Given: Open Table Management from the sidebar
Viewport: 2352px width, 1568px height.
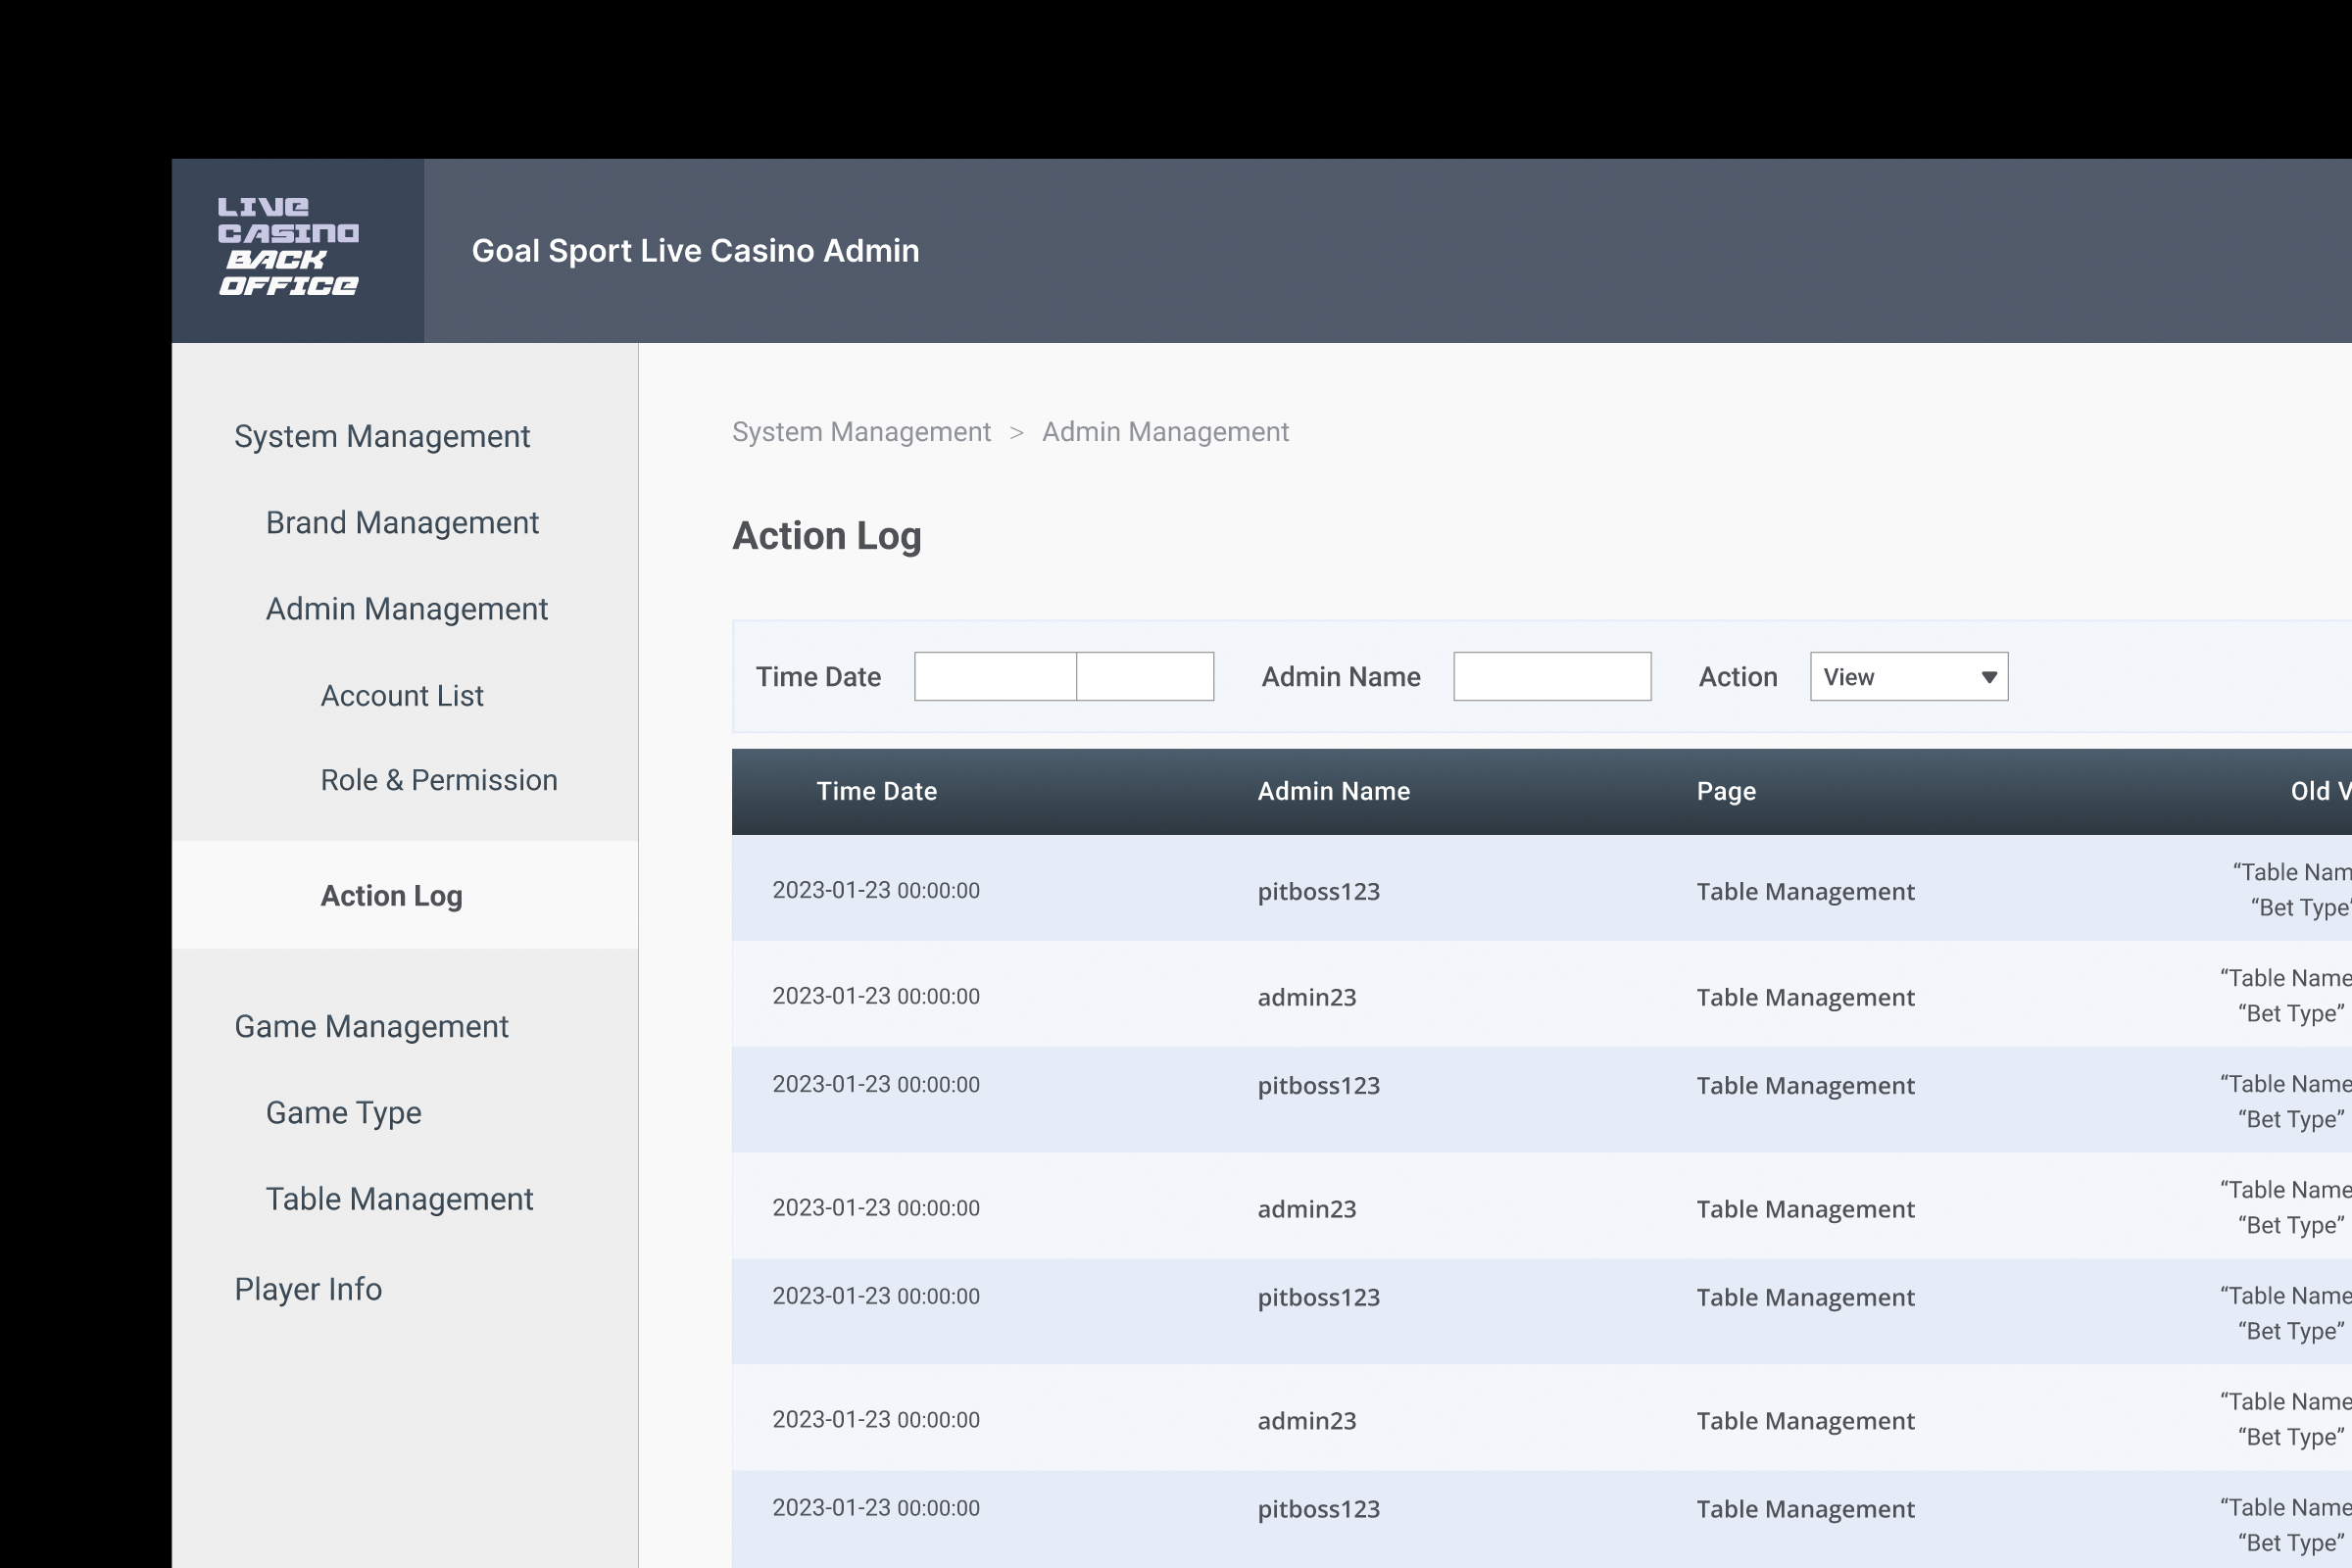Looking at the screenshot, I should point(399,1198).
